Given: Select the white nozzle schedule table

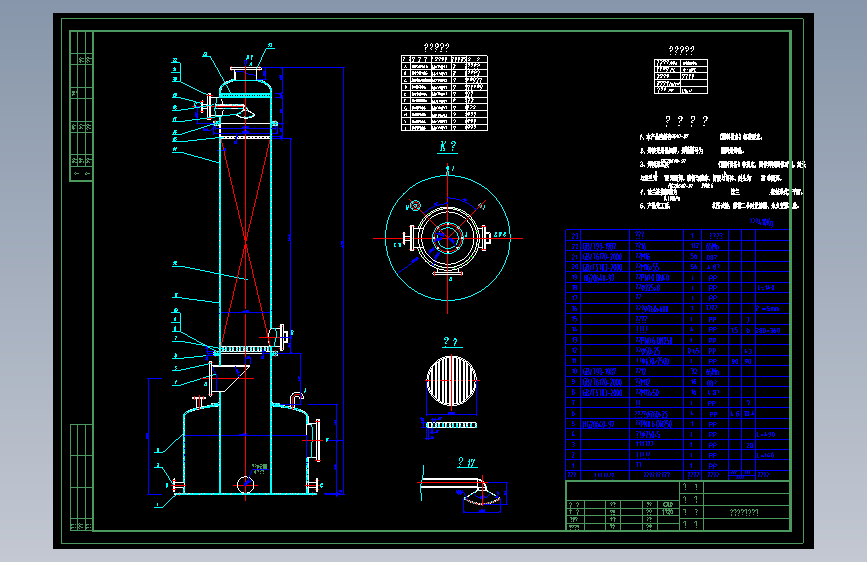Looking at the screenshot, I should pyautogui.click(x=444, y=93).
